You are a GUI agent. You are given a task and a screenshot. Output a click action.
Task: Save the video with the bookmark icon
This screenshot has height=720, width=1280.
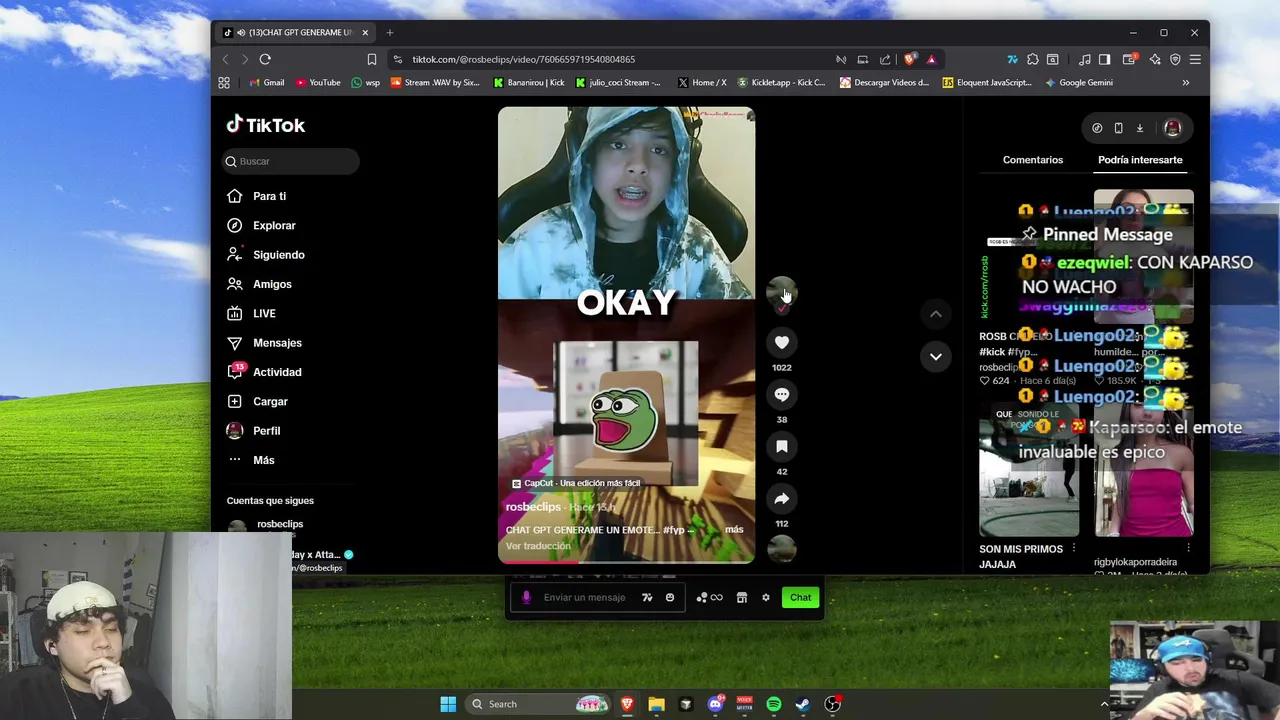point(782,447)
